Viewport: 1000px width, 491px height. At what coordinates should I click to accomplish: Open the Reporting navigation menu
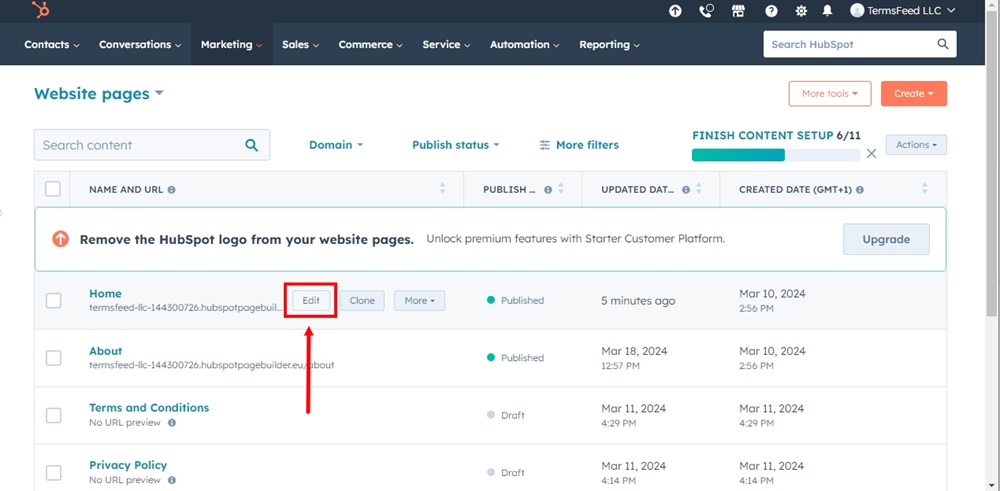point(609,45)
